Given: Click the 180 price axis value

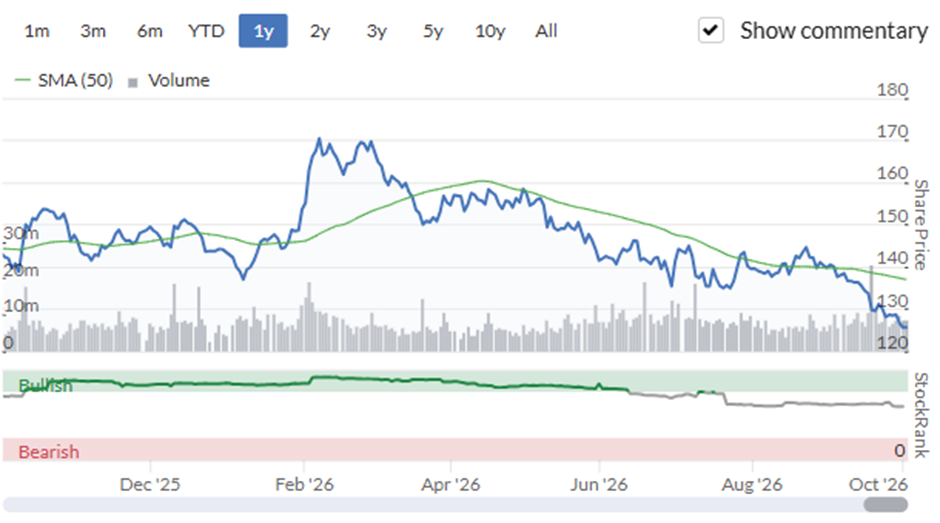Looking at the screenshot, I should (x=892, y=89).
